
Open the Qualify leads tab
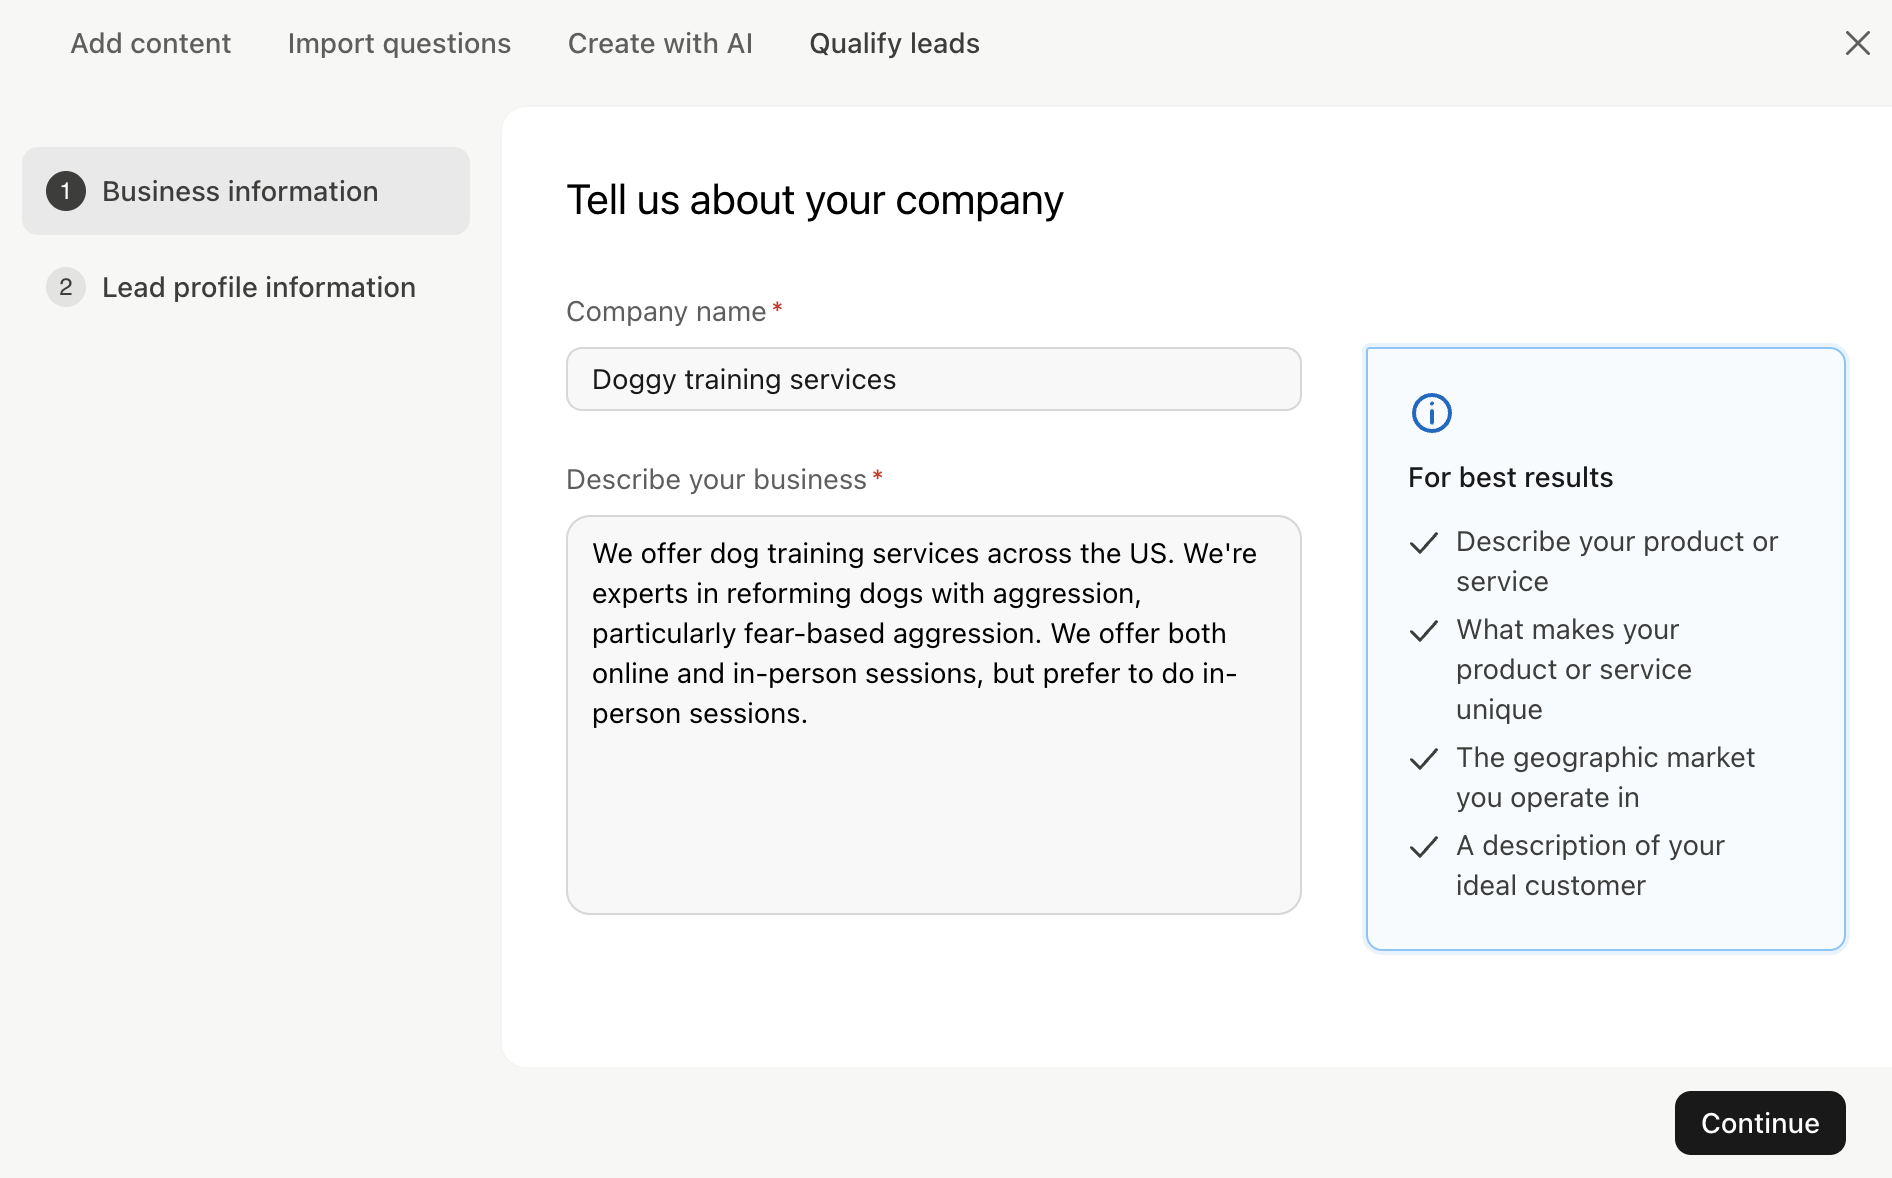(894, 43)
